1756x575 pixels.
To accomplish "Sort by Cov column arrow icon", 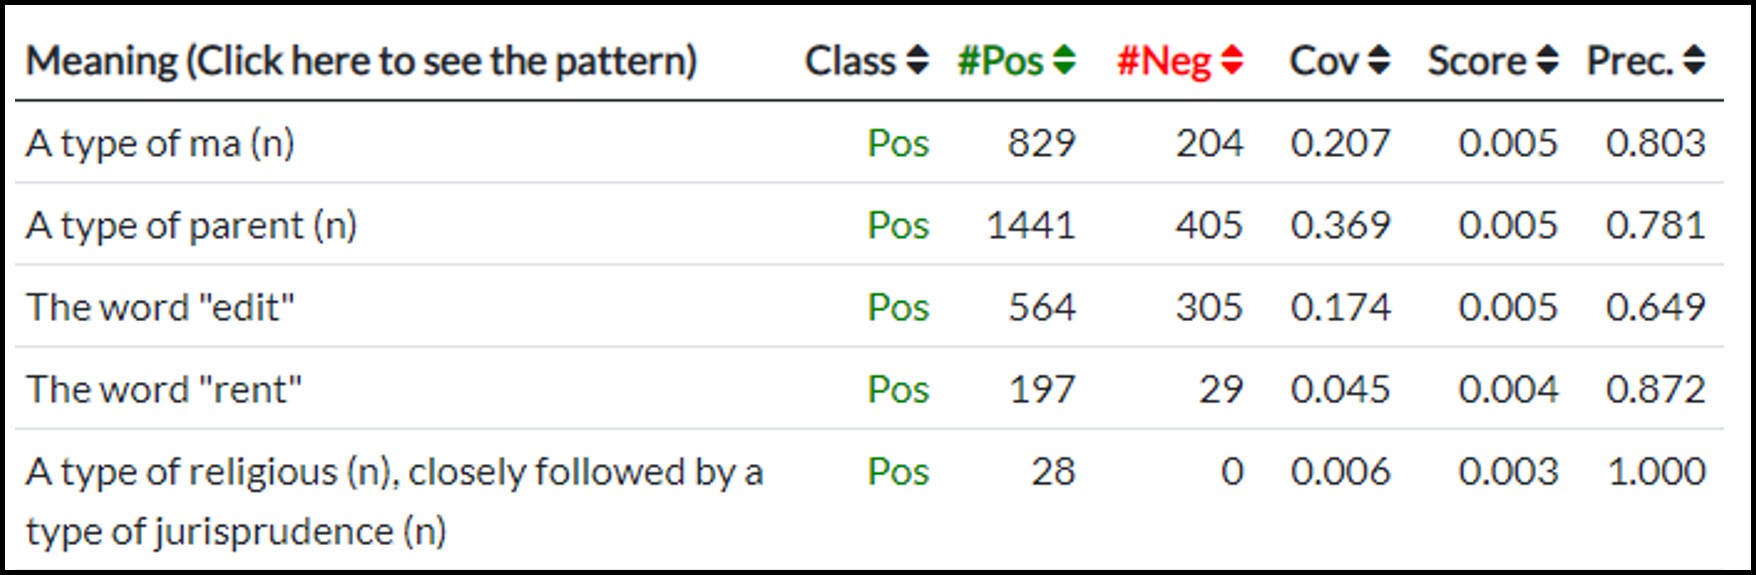I will 1379,61.
